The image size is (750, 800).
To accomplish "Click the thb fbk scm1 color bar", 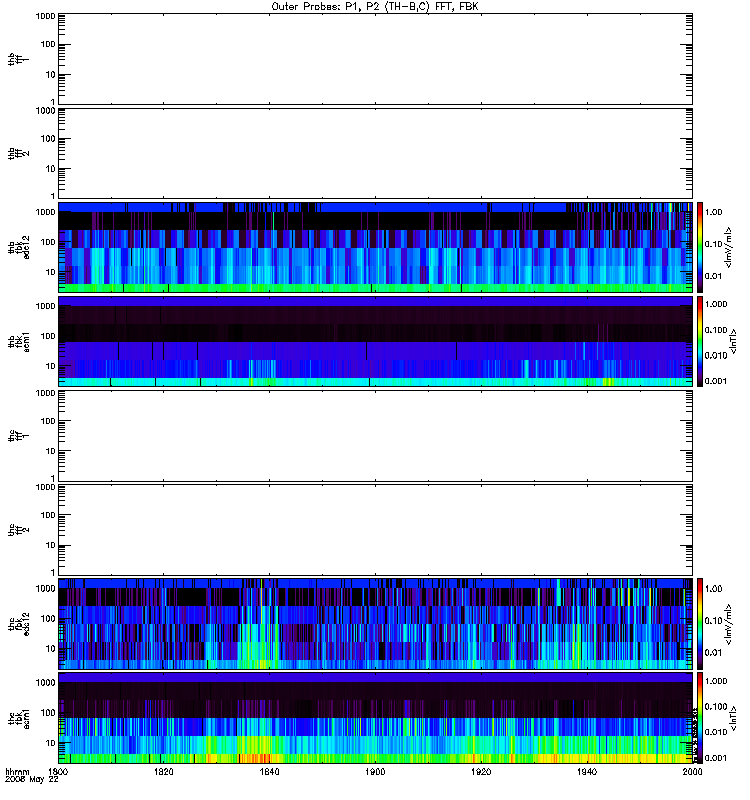I will tap(700, 342).
